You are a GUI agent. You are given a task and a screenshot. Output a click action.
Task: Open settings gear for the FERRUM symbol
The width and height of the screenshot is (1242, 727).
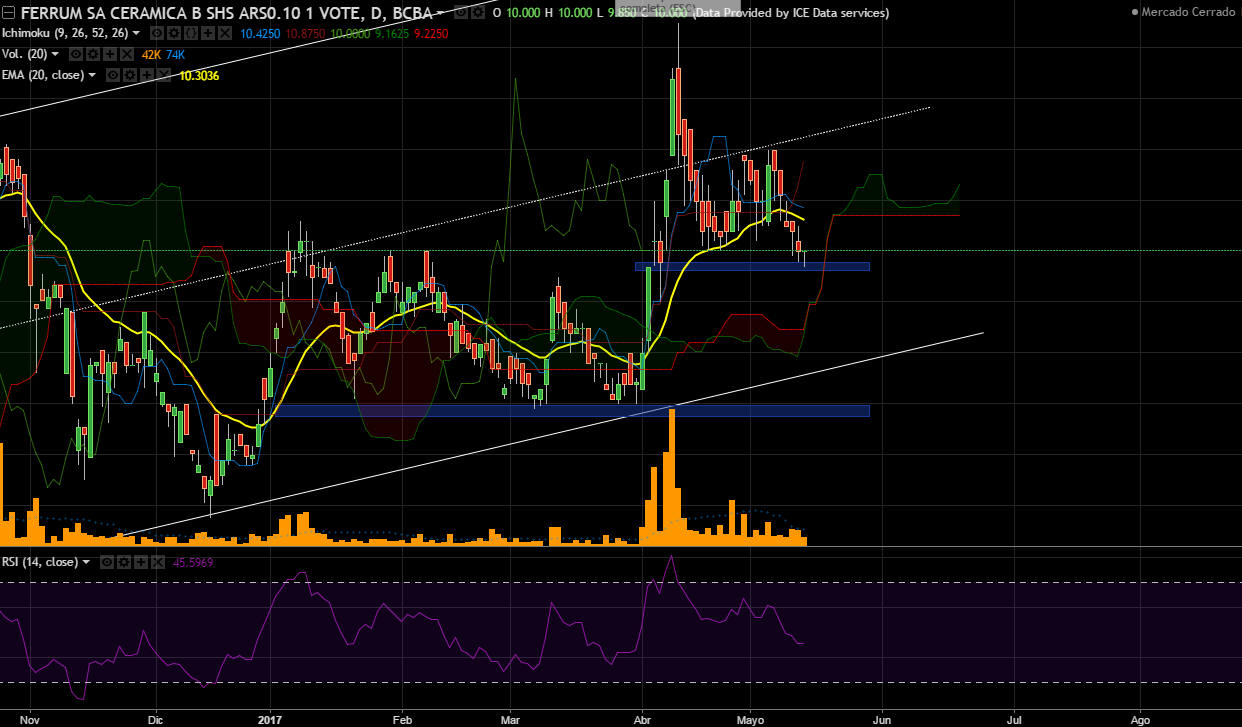pos(478,13)
